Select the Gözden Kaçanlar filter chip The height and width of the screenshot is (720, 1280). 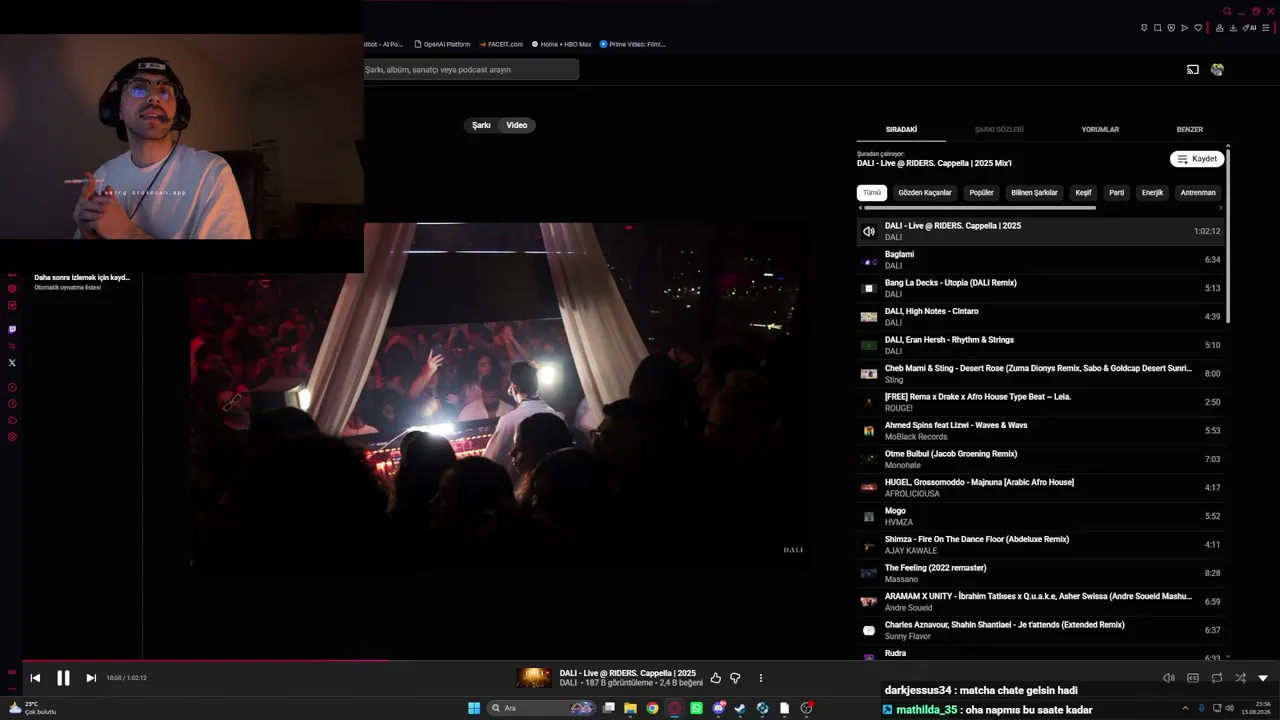tap(925, 193)
